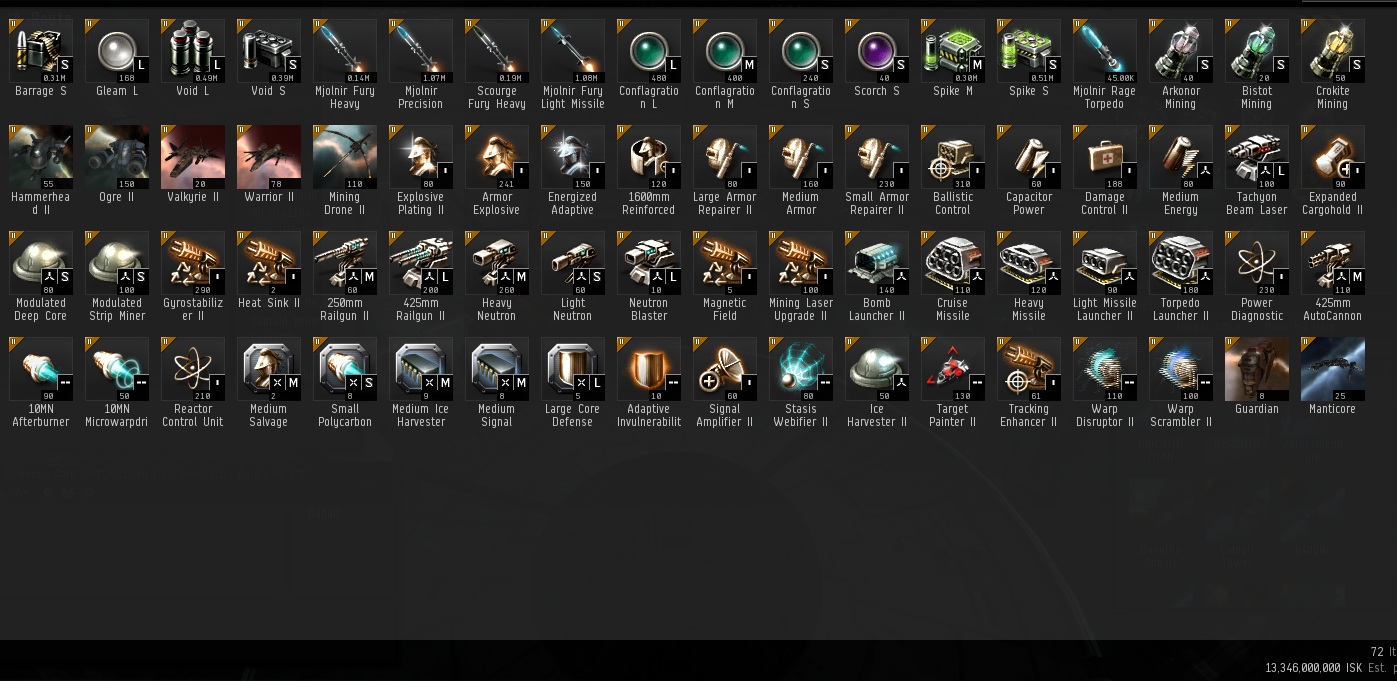Select Stasis Webifier II module

tap(801, 369)
